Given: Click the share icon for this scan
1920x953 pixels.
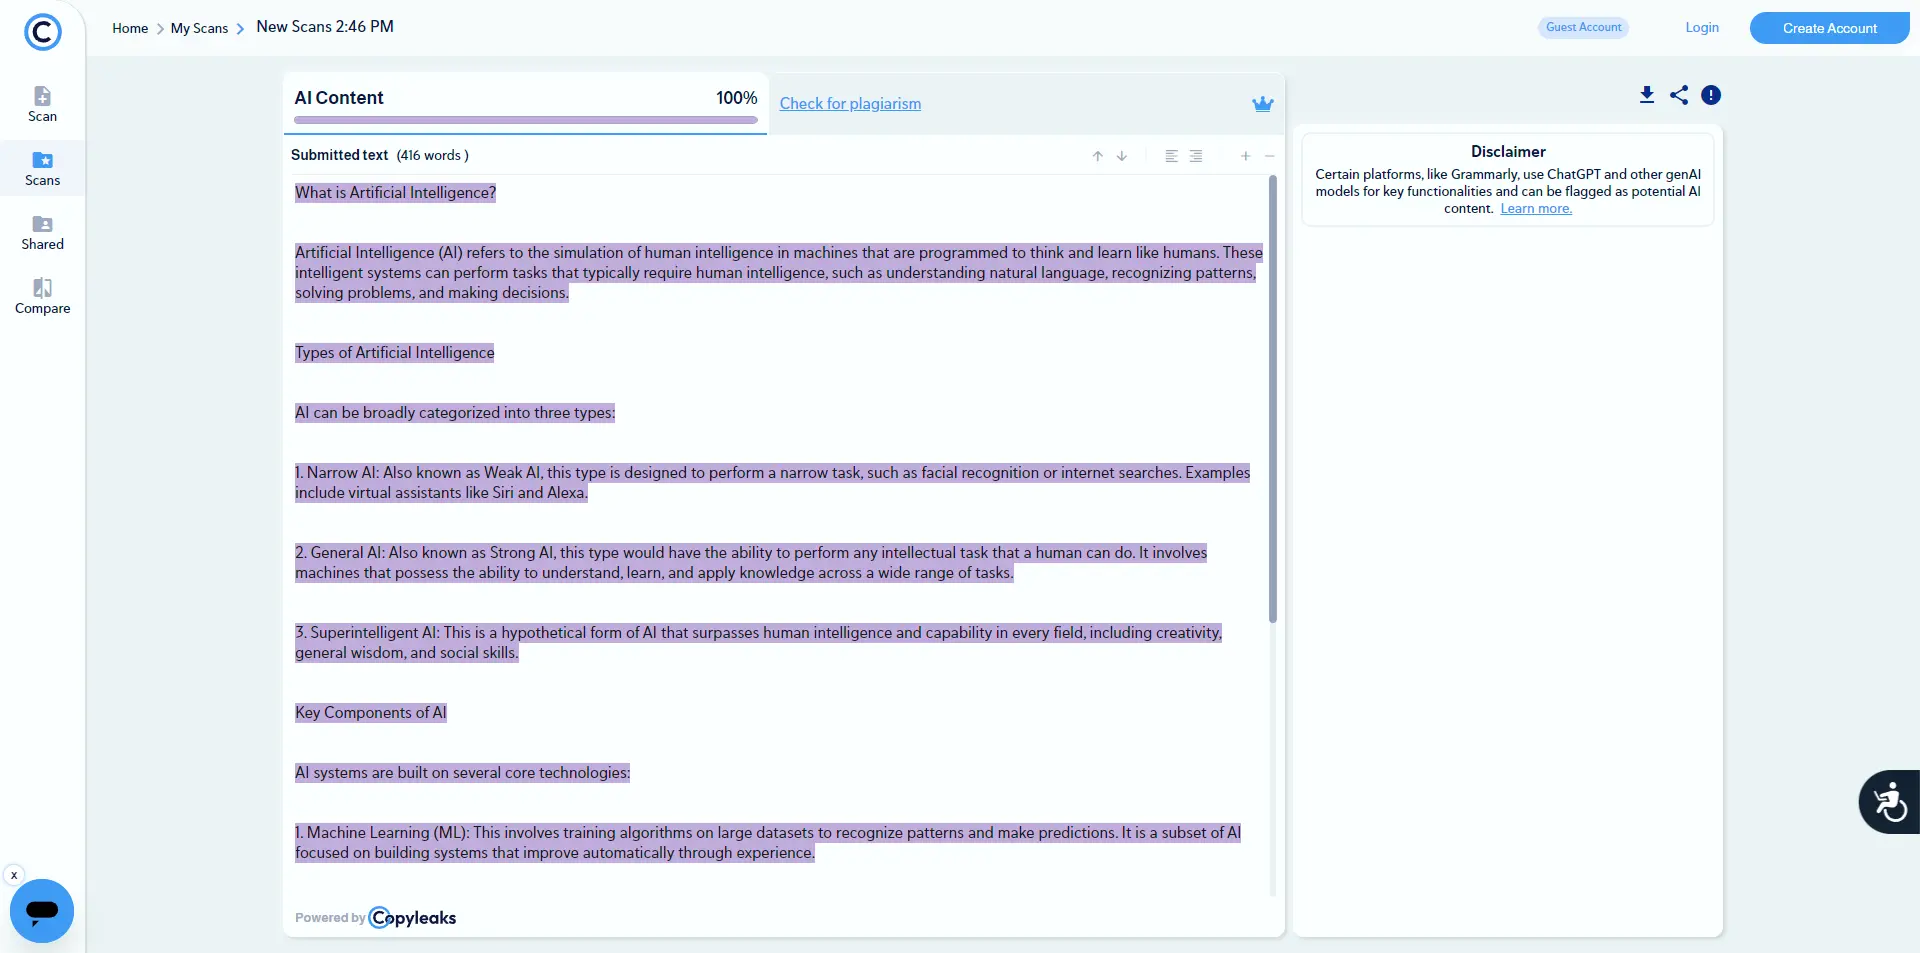Looking at the screenshot, I should tap(1679, 95).
